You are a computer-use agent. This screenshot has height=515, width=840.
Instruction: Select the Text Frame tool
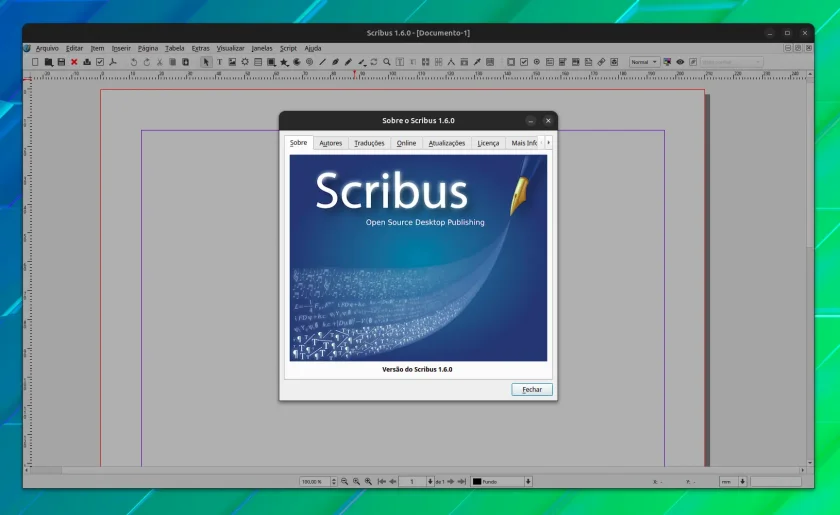click(219, 62)
